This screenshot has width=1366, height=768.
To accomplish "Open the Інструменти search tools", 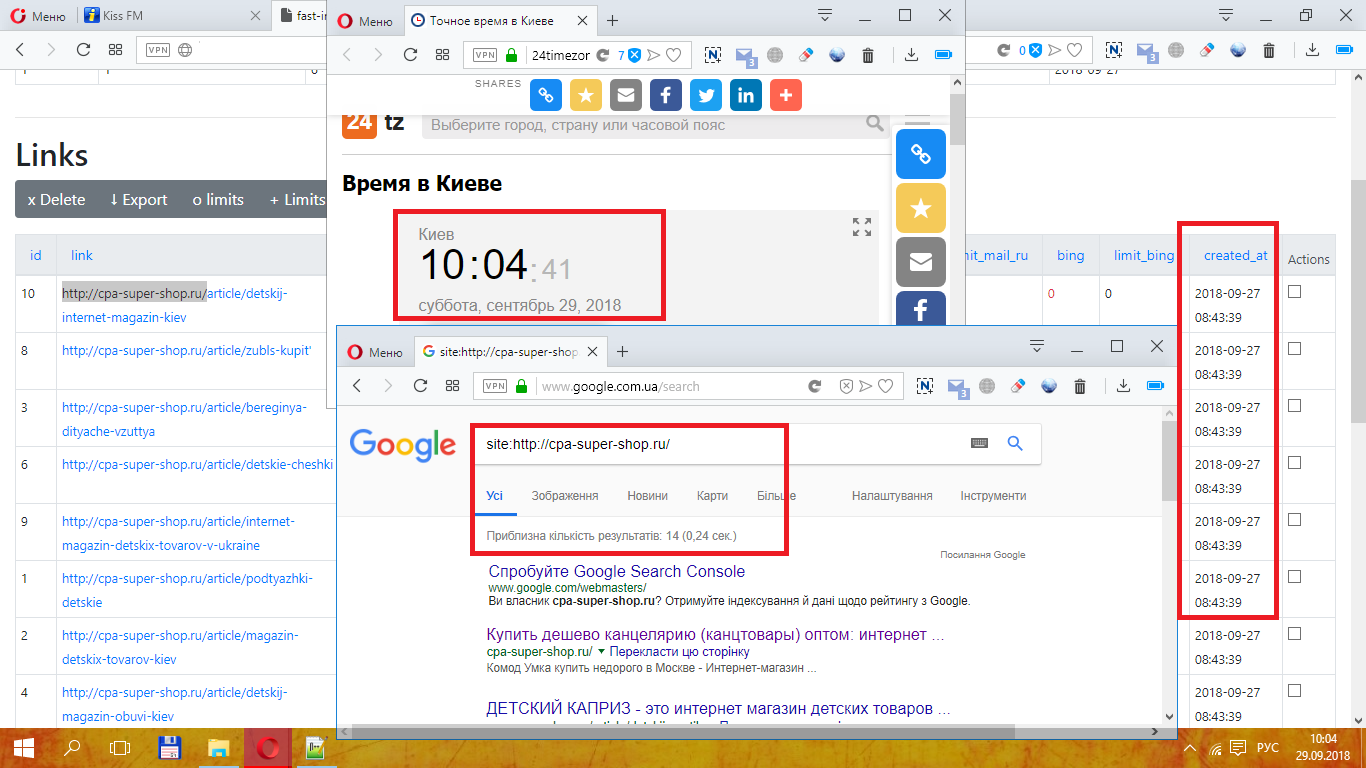I will (x=993, y=496).
